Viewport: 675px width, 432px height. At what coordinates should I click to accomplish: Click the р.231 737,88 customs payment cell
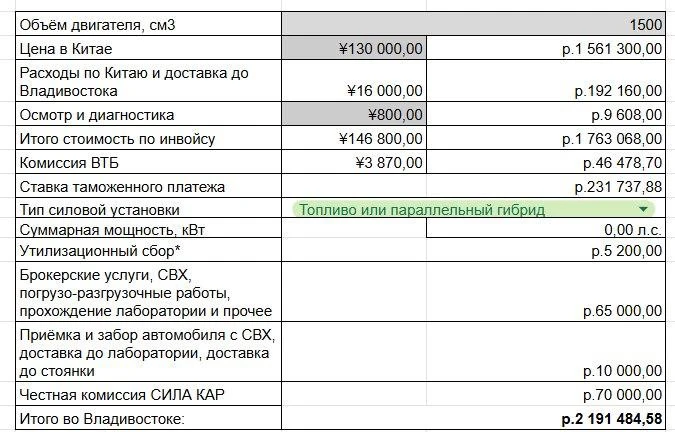[x=474, y=186]
